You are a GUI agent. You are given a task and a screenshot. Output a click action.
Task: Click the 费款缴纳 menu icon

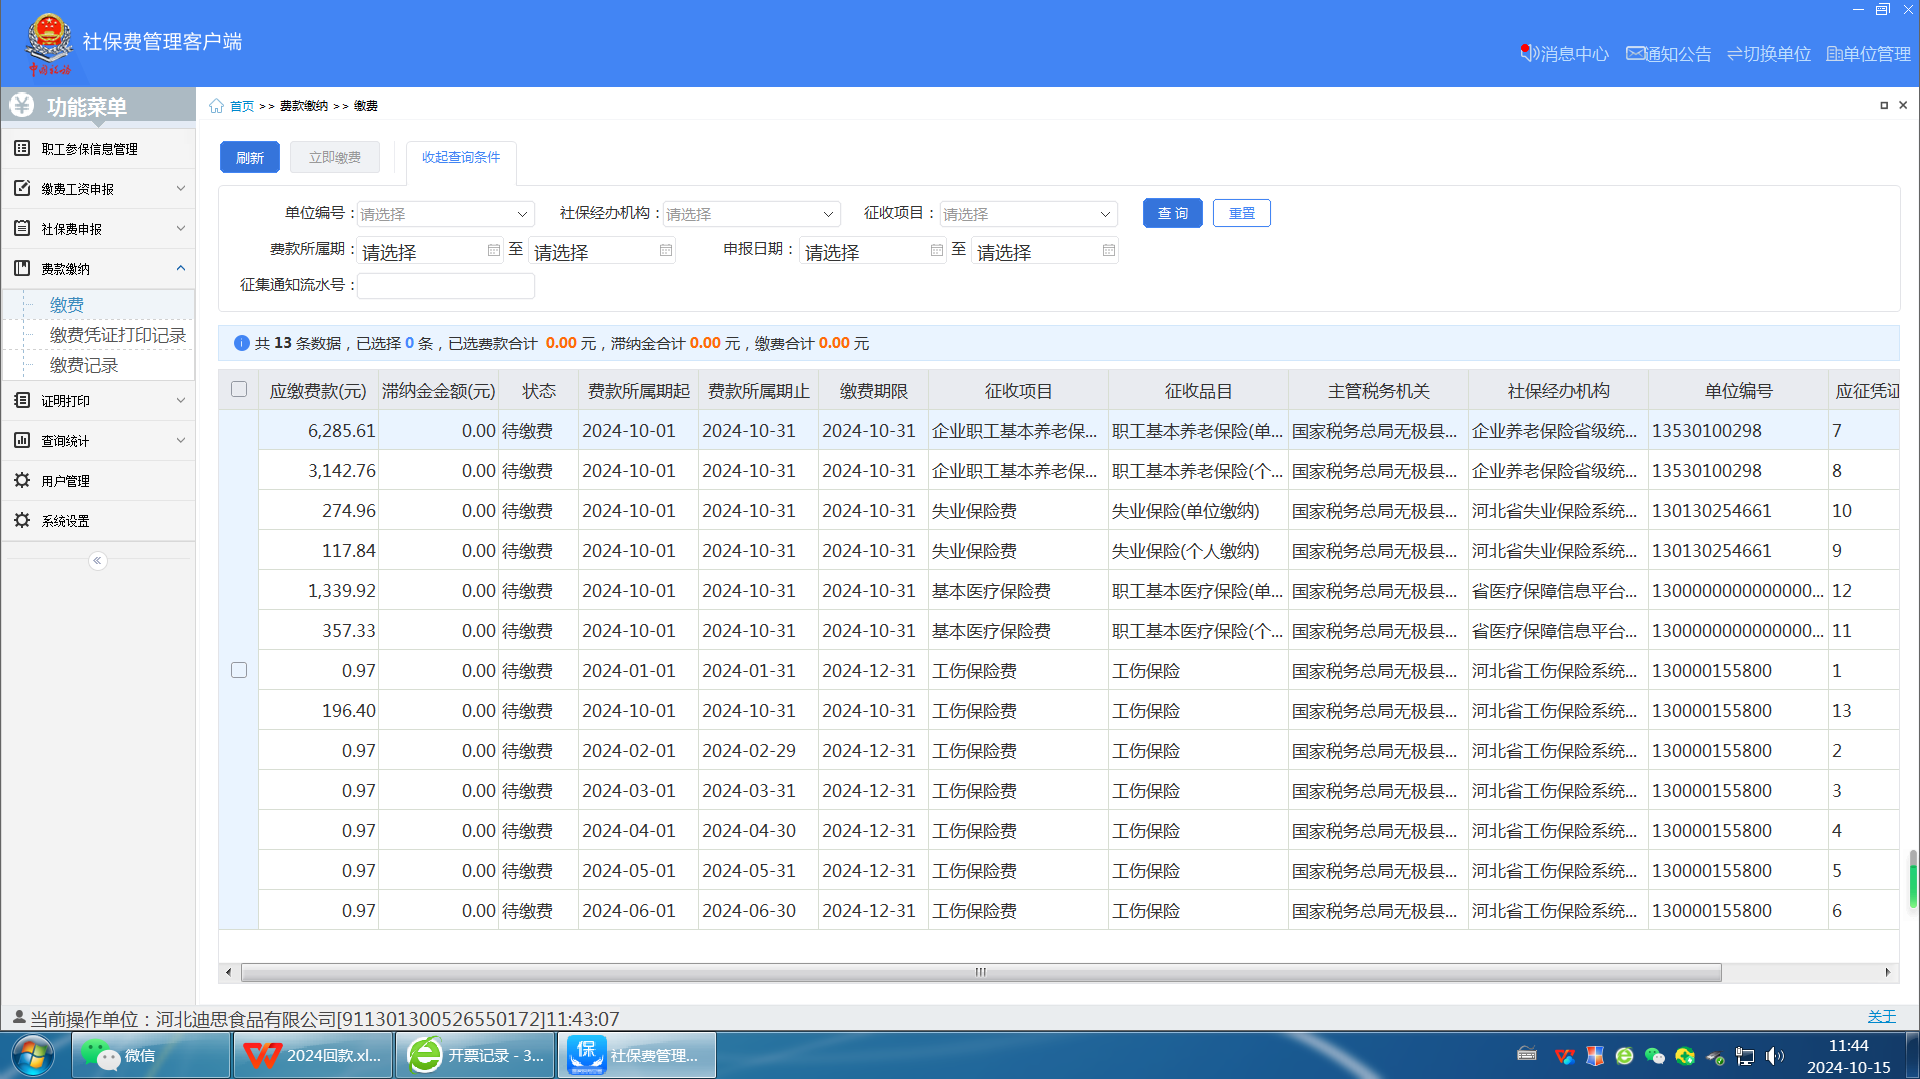pos(22,269)
